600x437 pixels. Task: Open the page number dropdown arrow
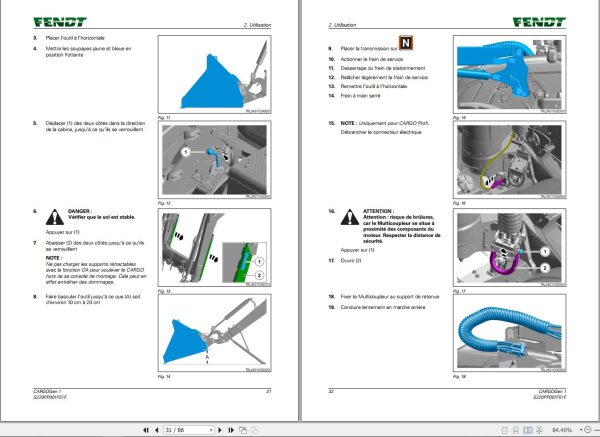tap(211, 430)
